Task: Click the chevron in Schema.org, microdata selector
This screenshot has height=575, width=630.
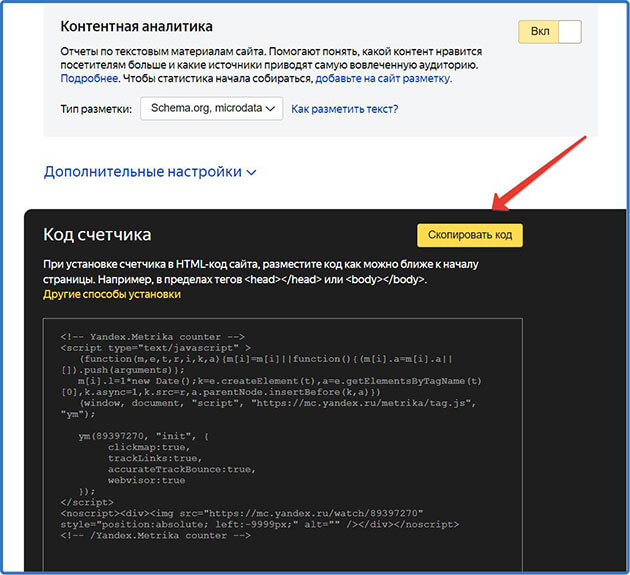Action: point(270,108)
